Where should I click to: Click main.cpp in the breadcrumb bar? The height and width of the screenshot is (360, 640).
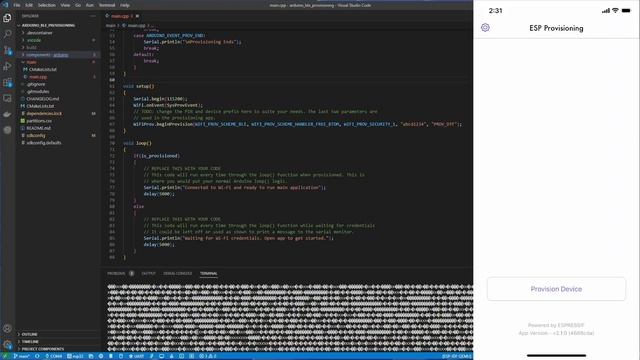coord(136,25)
